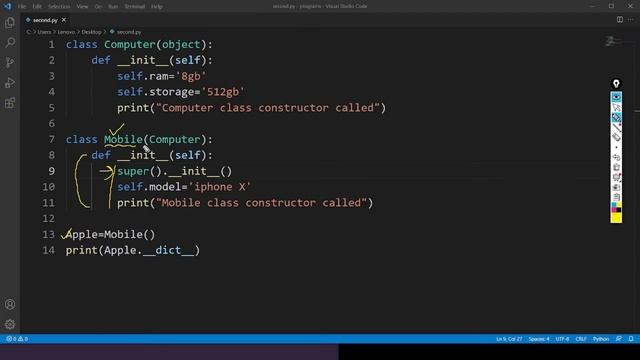This screenshot has width=640, height=360.
Task: Open the Run and Debug view
Action: (x=10, y=83)
